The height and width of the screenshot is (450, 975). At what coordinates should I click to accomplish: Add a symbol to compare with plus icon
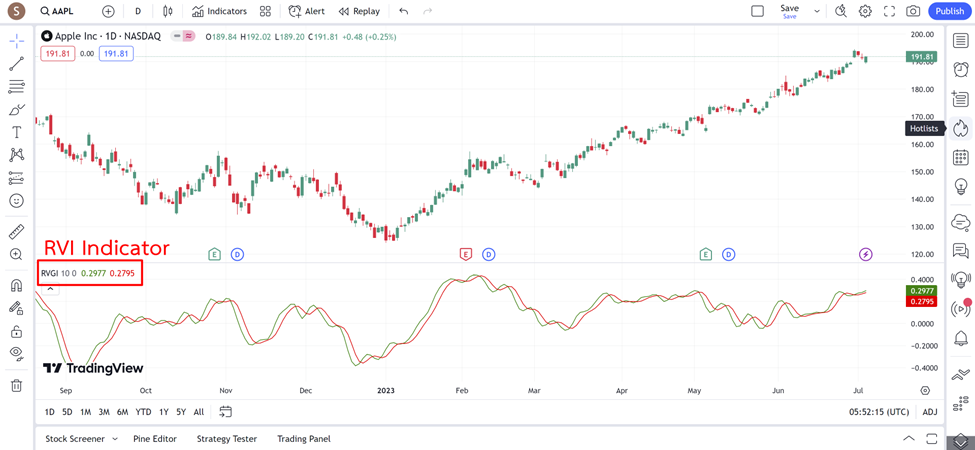pos(108,11)
